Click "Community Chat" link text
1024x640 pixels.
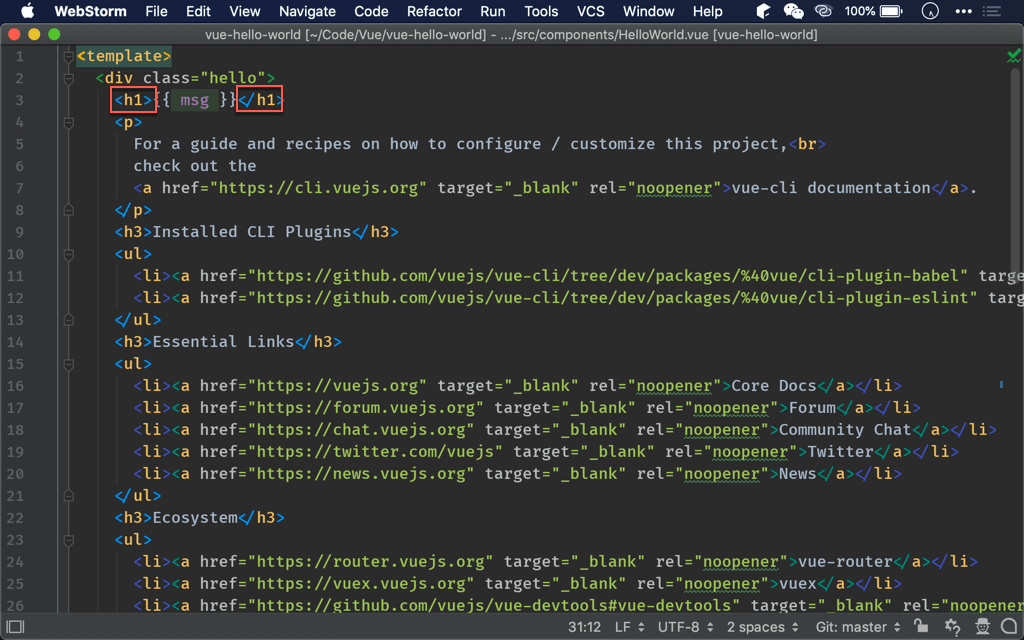point(845,430)
